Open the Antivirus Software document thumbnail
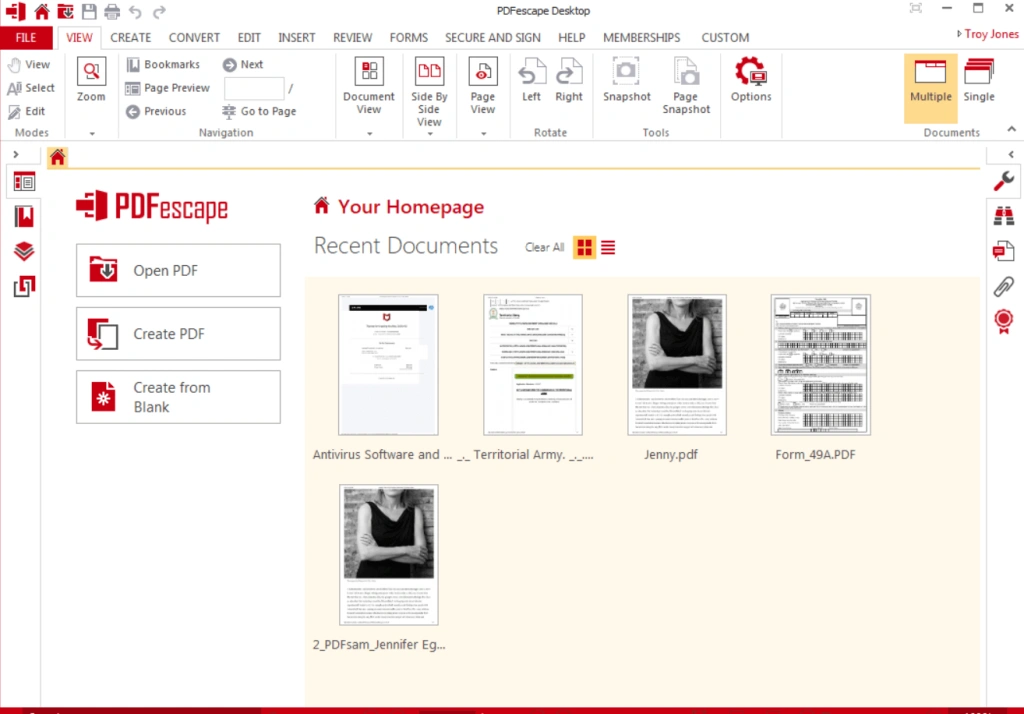This screenshot has width=1024, height=714. click(388, 365)
